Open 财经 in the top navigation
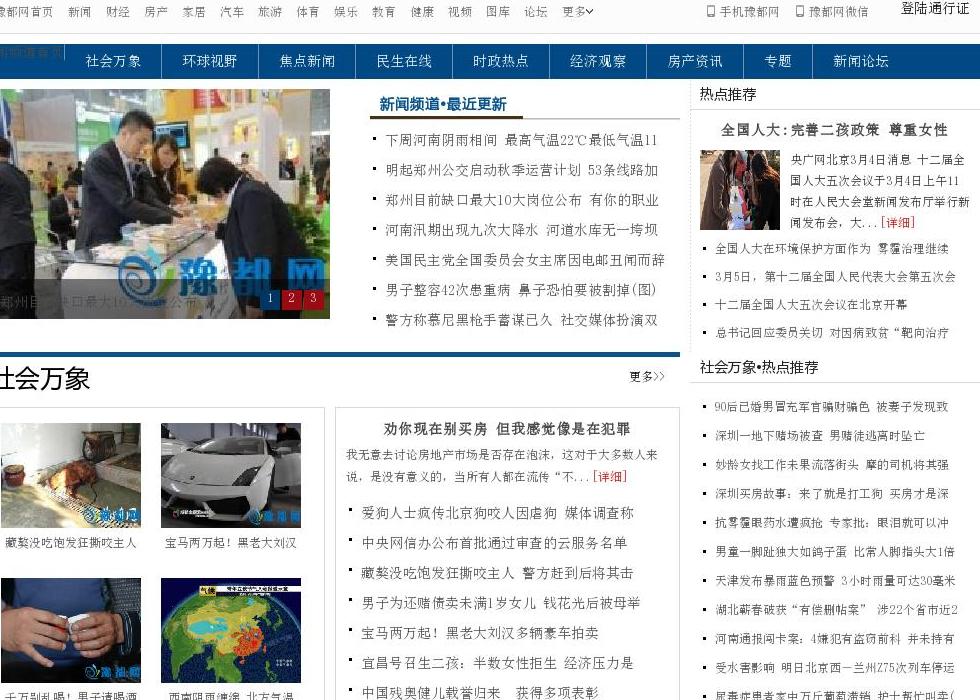This screenshot has width=980, height=700. [118, 11]
